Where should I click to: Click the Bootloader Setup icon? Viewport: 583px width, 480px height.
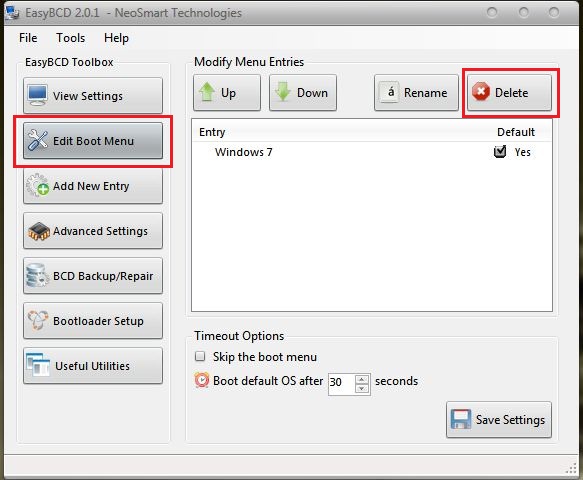pyautogui.click(x=38, y=320)
